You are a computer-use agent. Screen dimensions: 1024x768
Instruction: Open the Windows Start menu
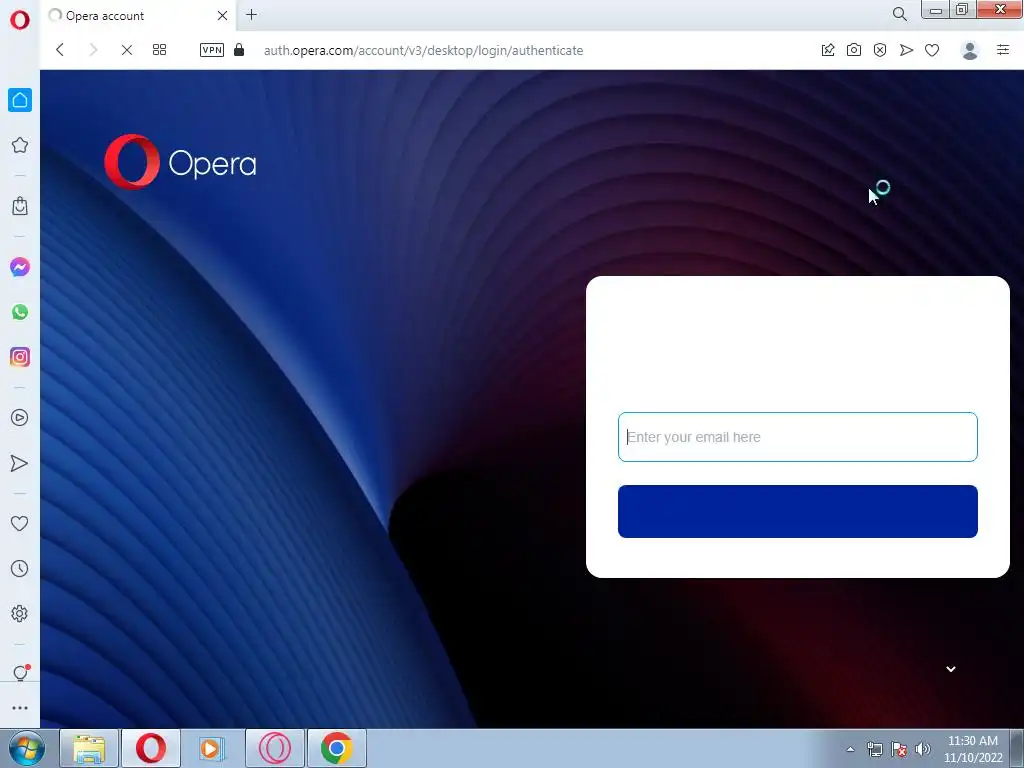tap(27, 748)
